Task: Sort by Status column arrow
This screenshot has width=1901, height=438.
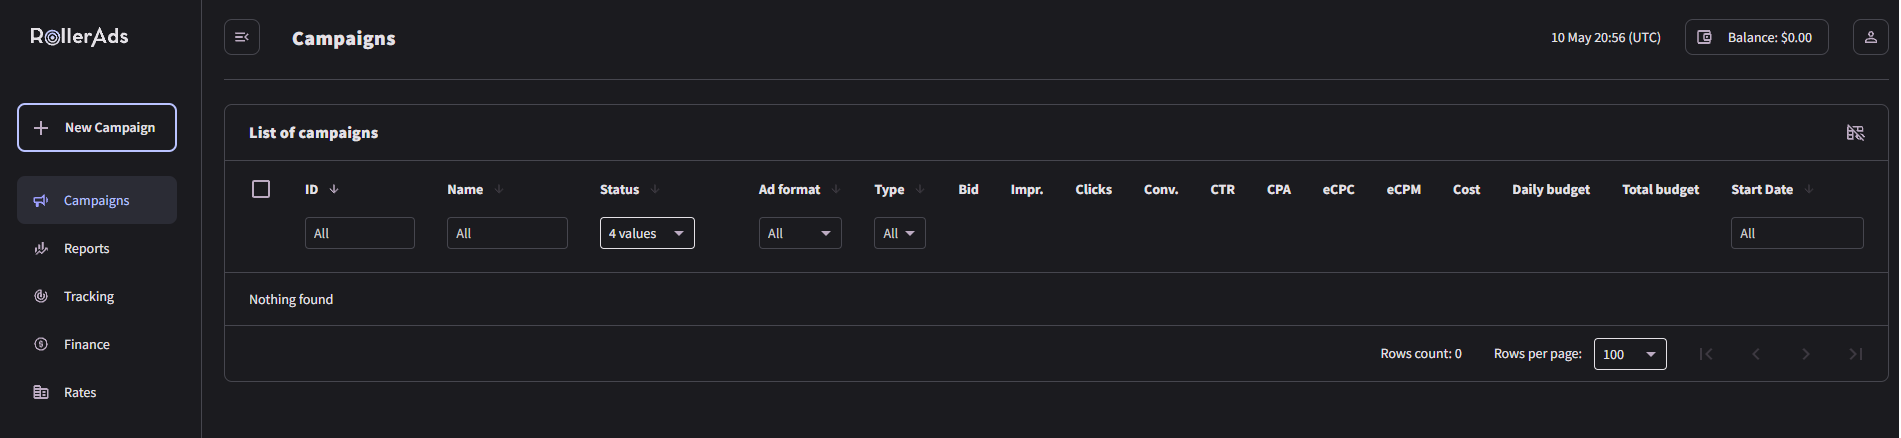Action: [x=655, y=189]
